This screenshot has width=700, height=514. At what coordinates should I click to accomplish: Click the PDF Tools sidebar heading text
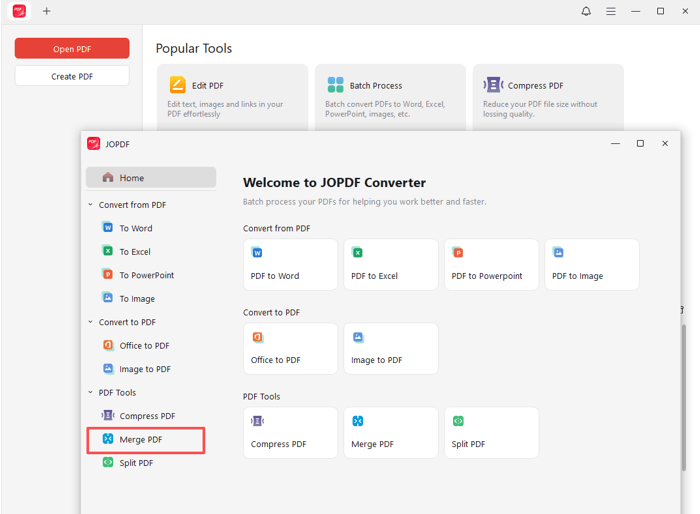(117, 393)
